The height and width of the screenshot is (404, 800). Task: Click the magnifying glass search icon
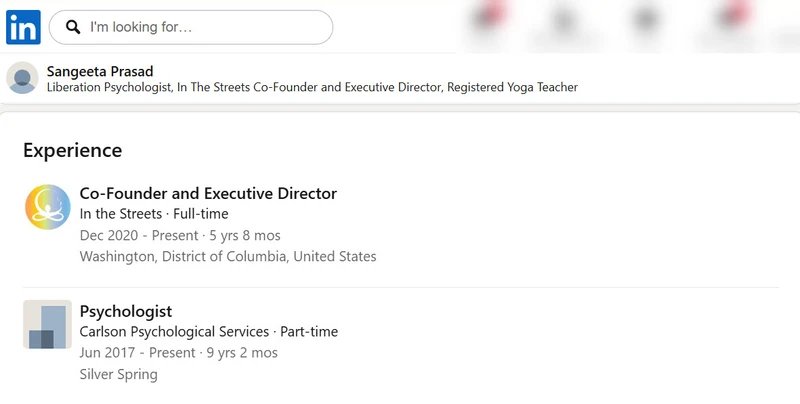[73, 27]
